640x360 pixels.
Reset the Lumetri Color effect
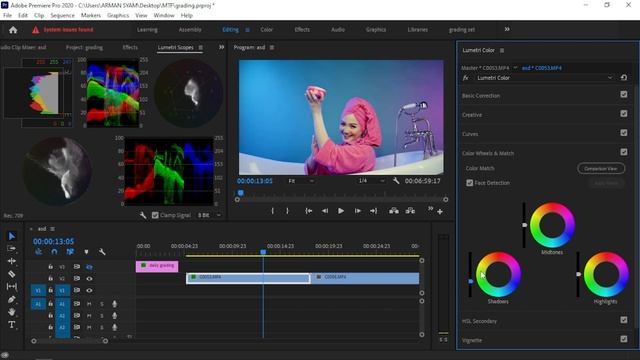coord(624,78)
